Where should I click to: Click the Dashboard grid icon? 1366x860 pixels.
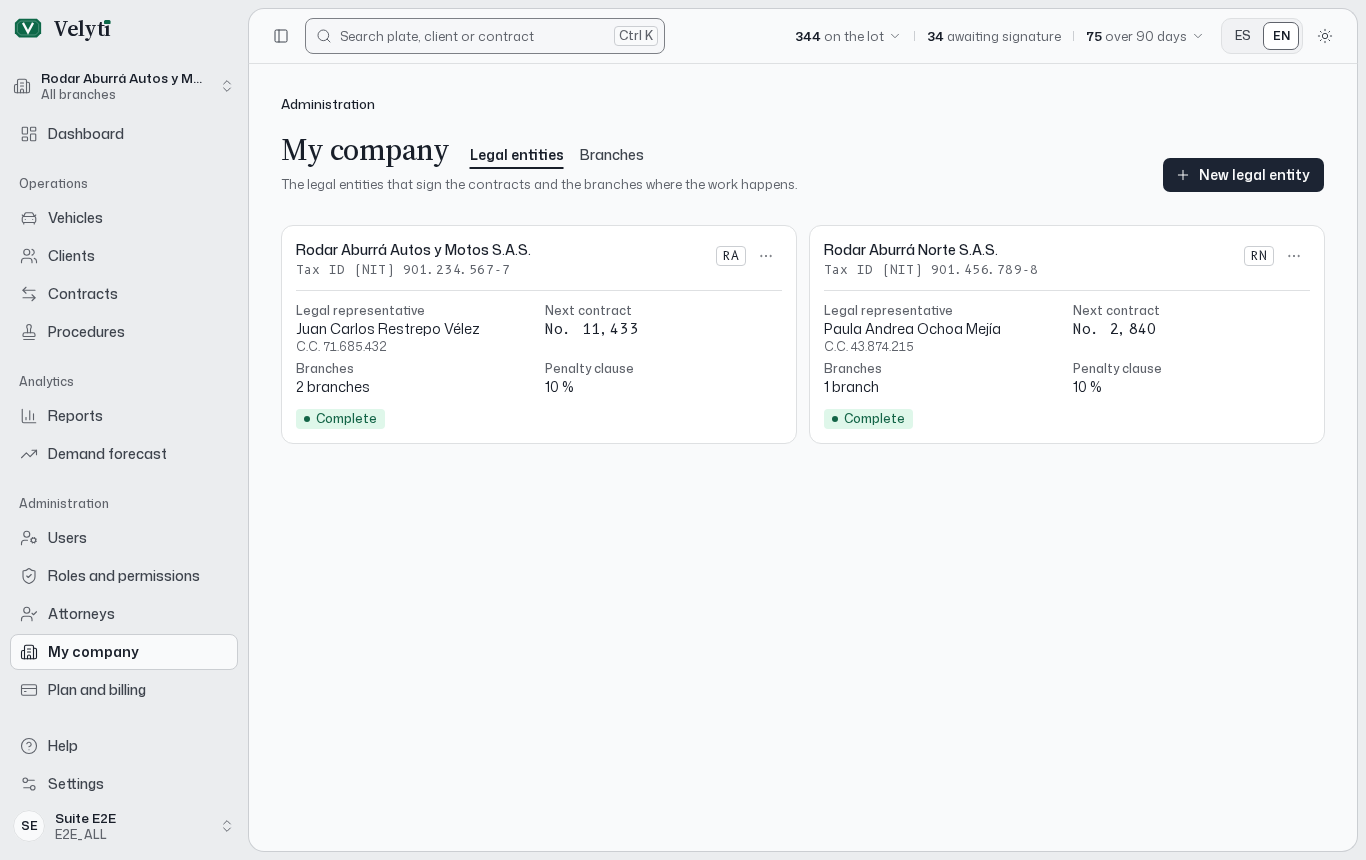click(29, 134)
